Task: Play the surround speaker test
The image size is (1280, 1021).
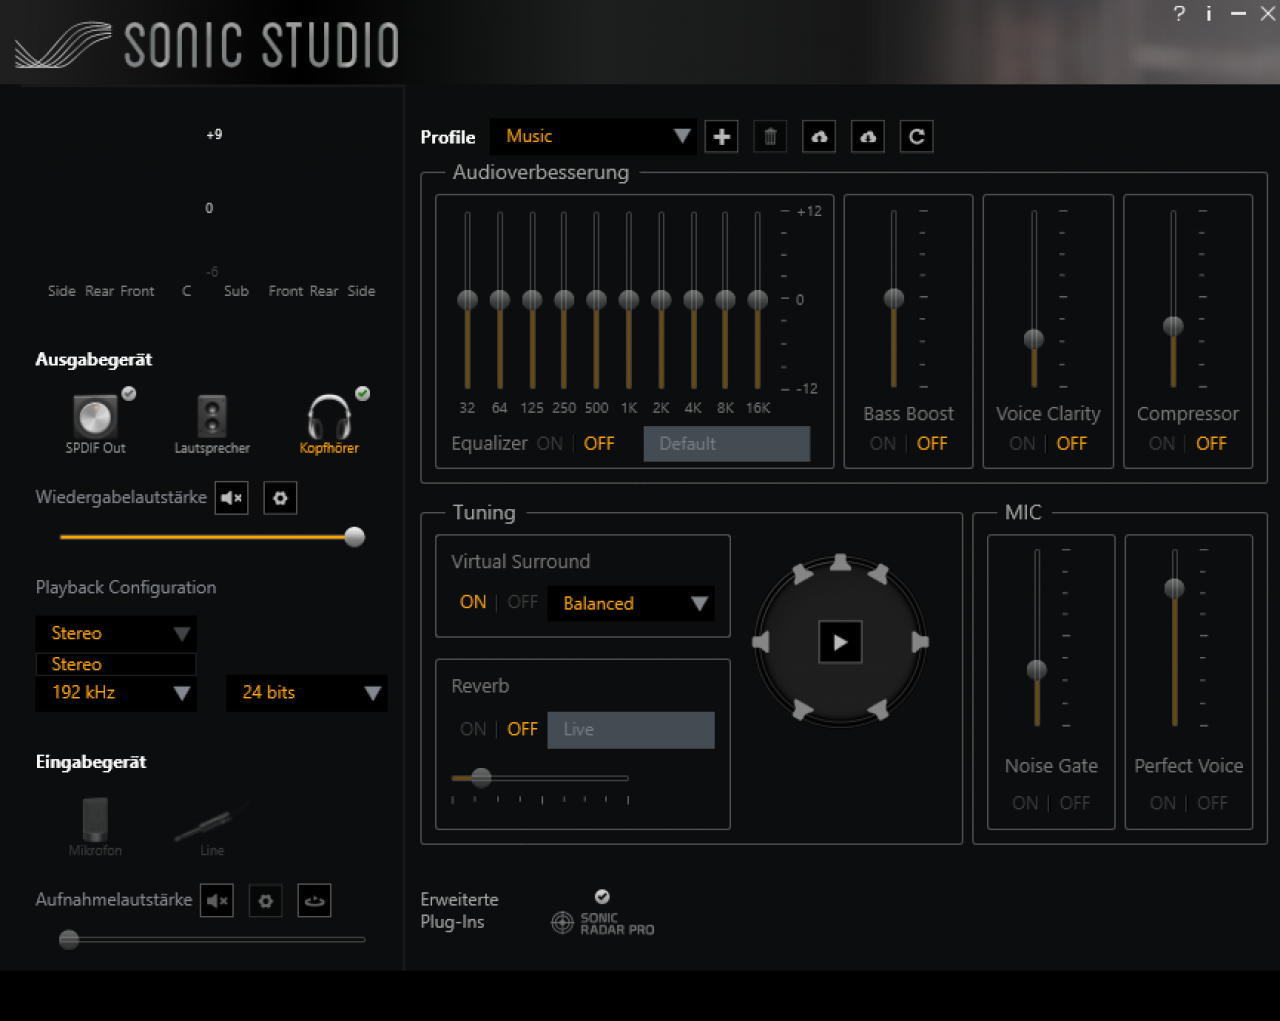Action: point(840,642)
